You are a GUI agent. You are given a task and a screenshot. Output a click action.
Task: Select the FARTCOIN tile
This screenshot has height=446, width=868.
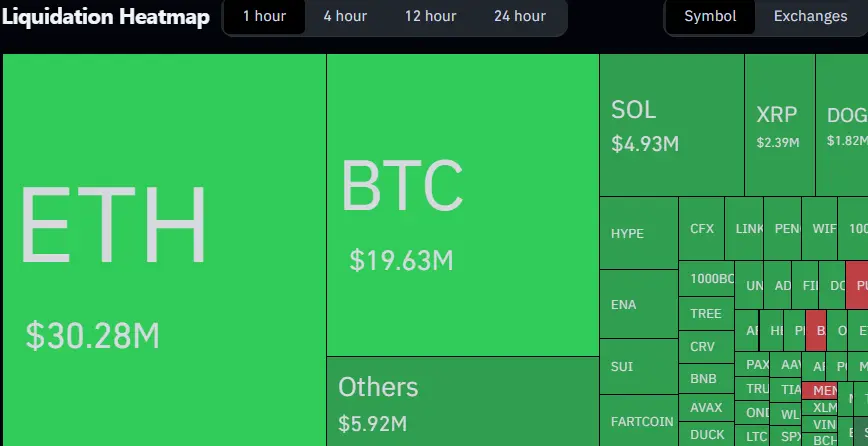[x=639, y=421]
